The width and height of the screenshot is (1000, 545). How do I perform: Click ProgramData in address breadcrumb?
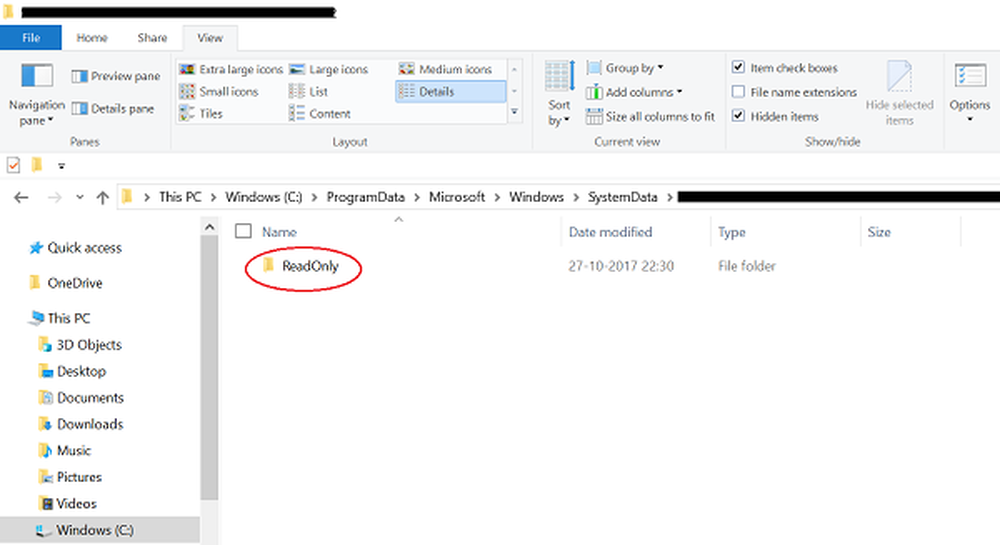click(365, 198)
